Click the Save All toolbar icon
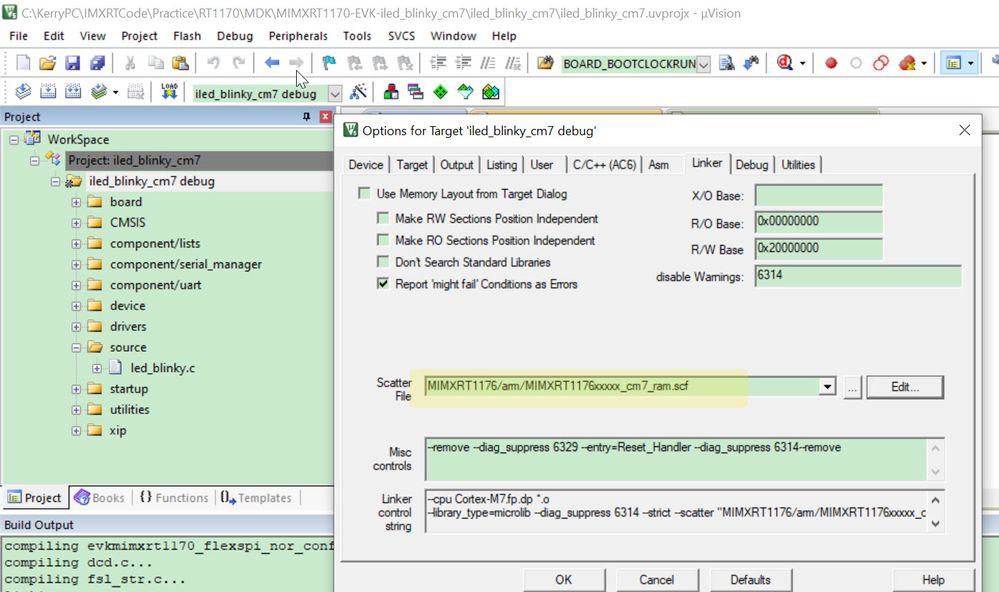This screenshot has width=999, height=592. point(97,63)
